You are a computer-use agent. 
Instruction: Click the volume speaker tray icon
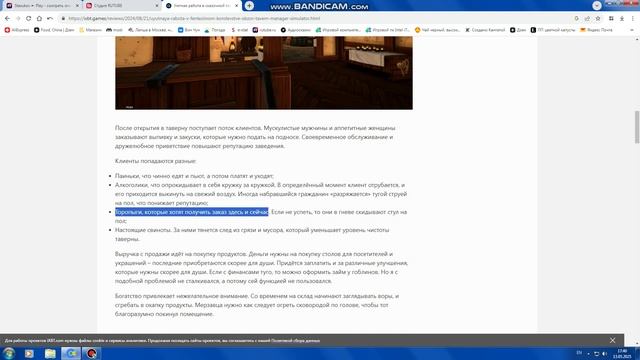click(x=604, y=353)
